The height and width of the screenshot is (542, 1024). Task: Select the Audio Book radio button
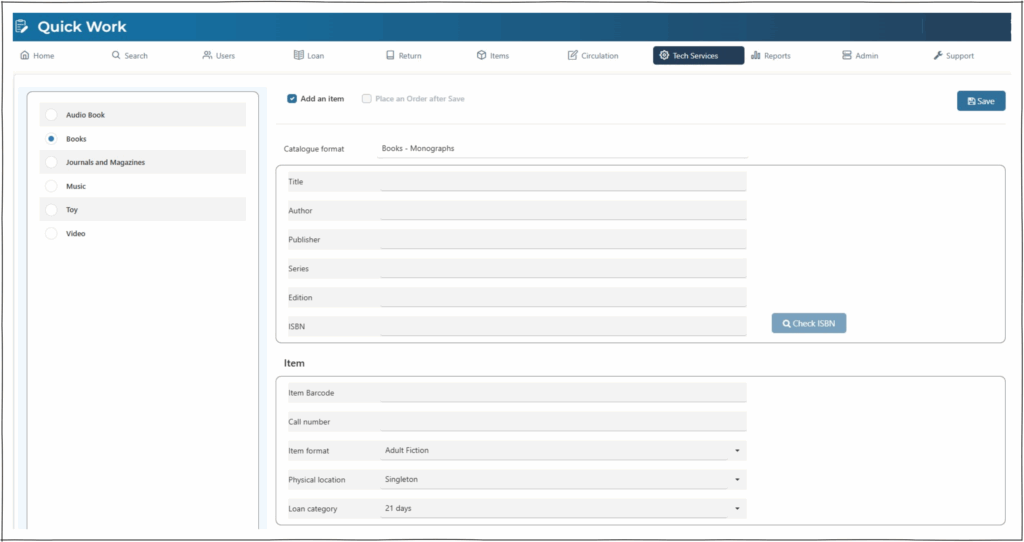(x=51, y=115)
